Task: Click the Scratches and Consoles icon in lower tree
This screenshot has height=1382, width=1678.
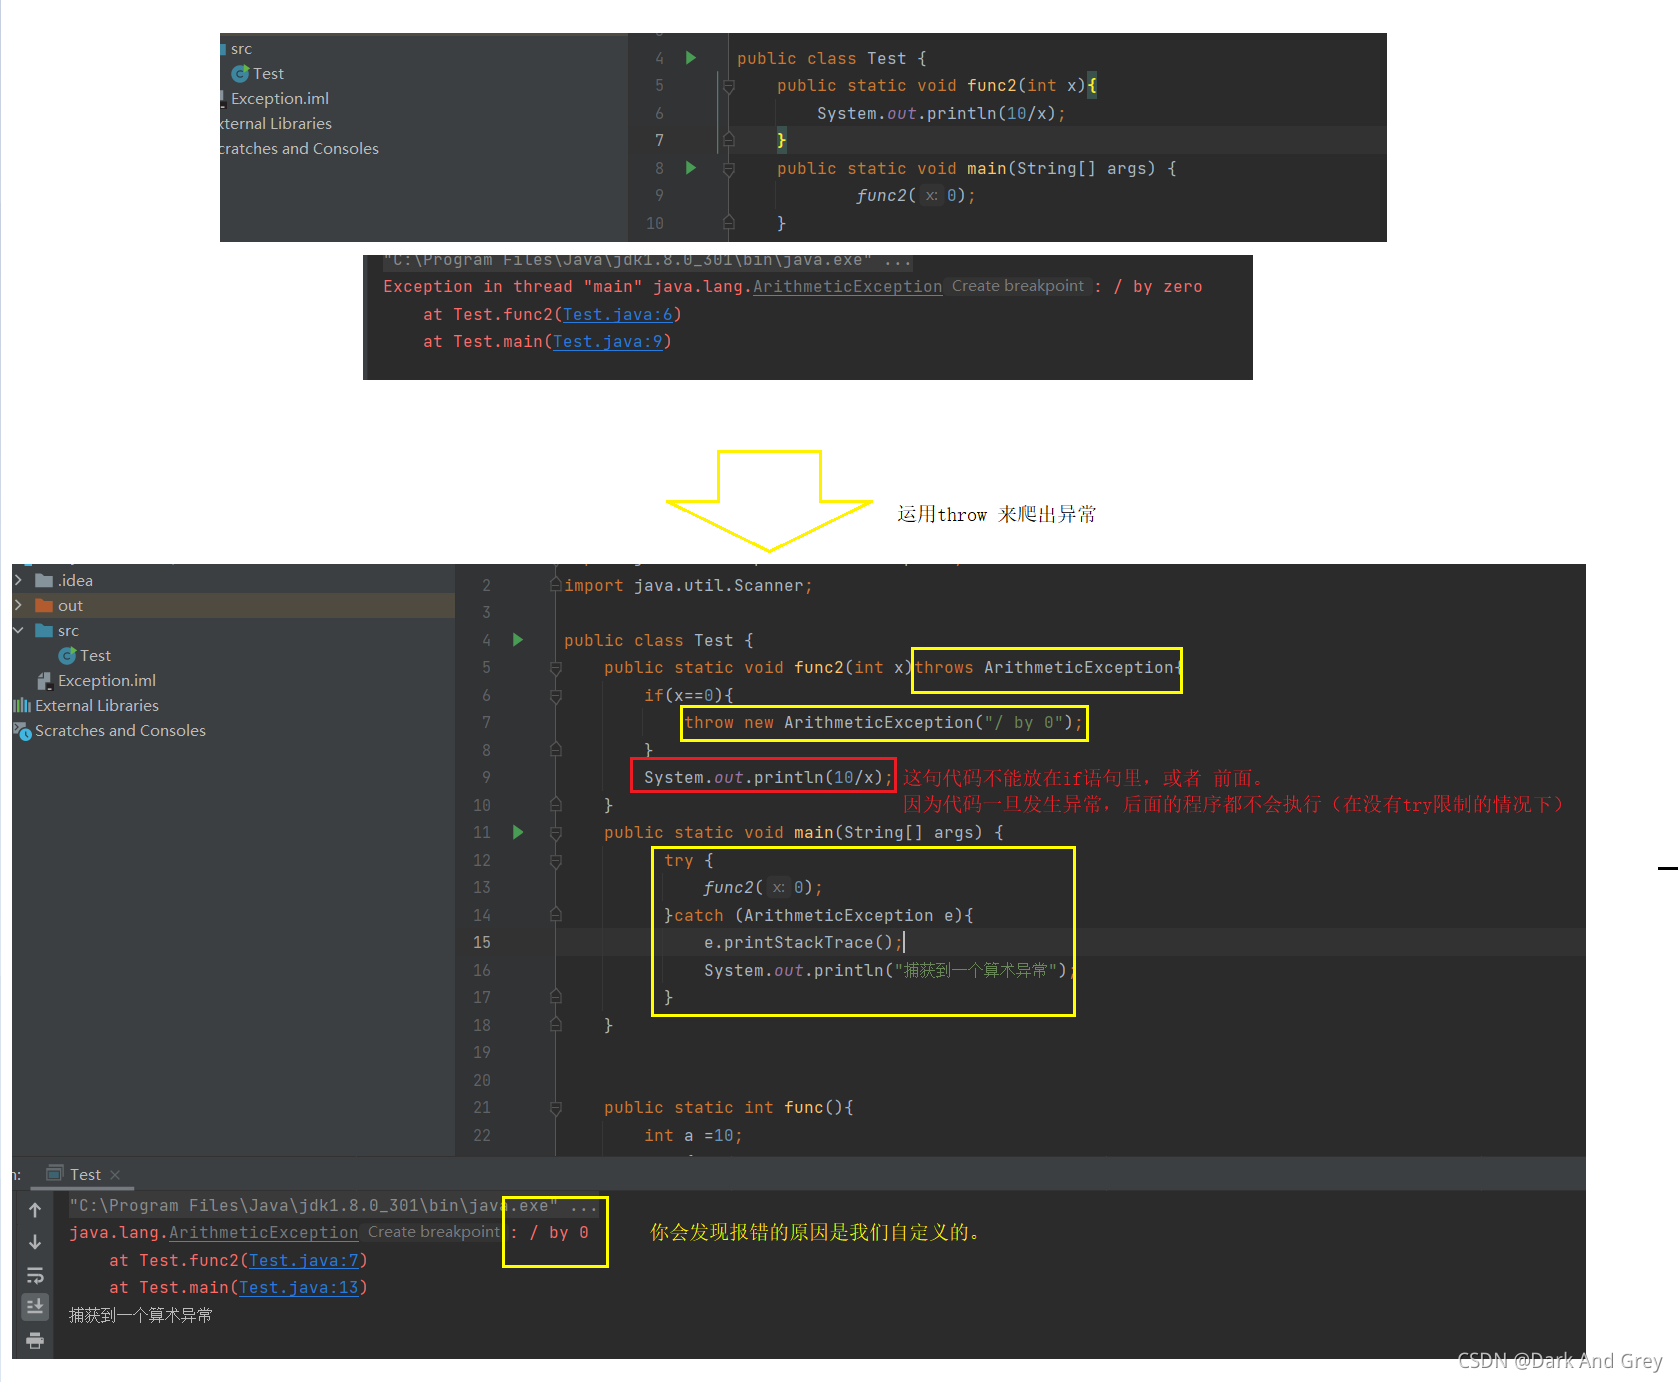Action: click(x=22, y=731)
